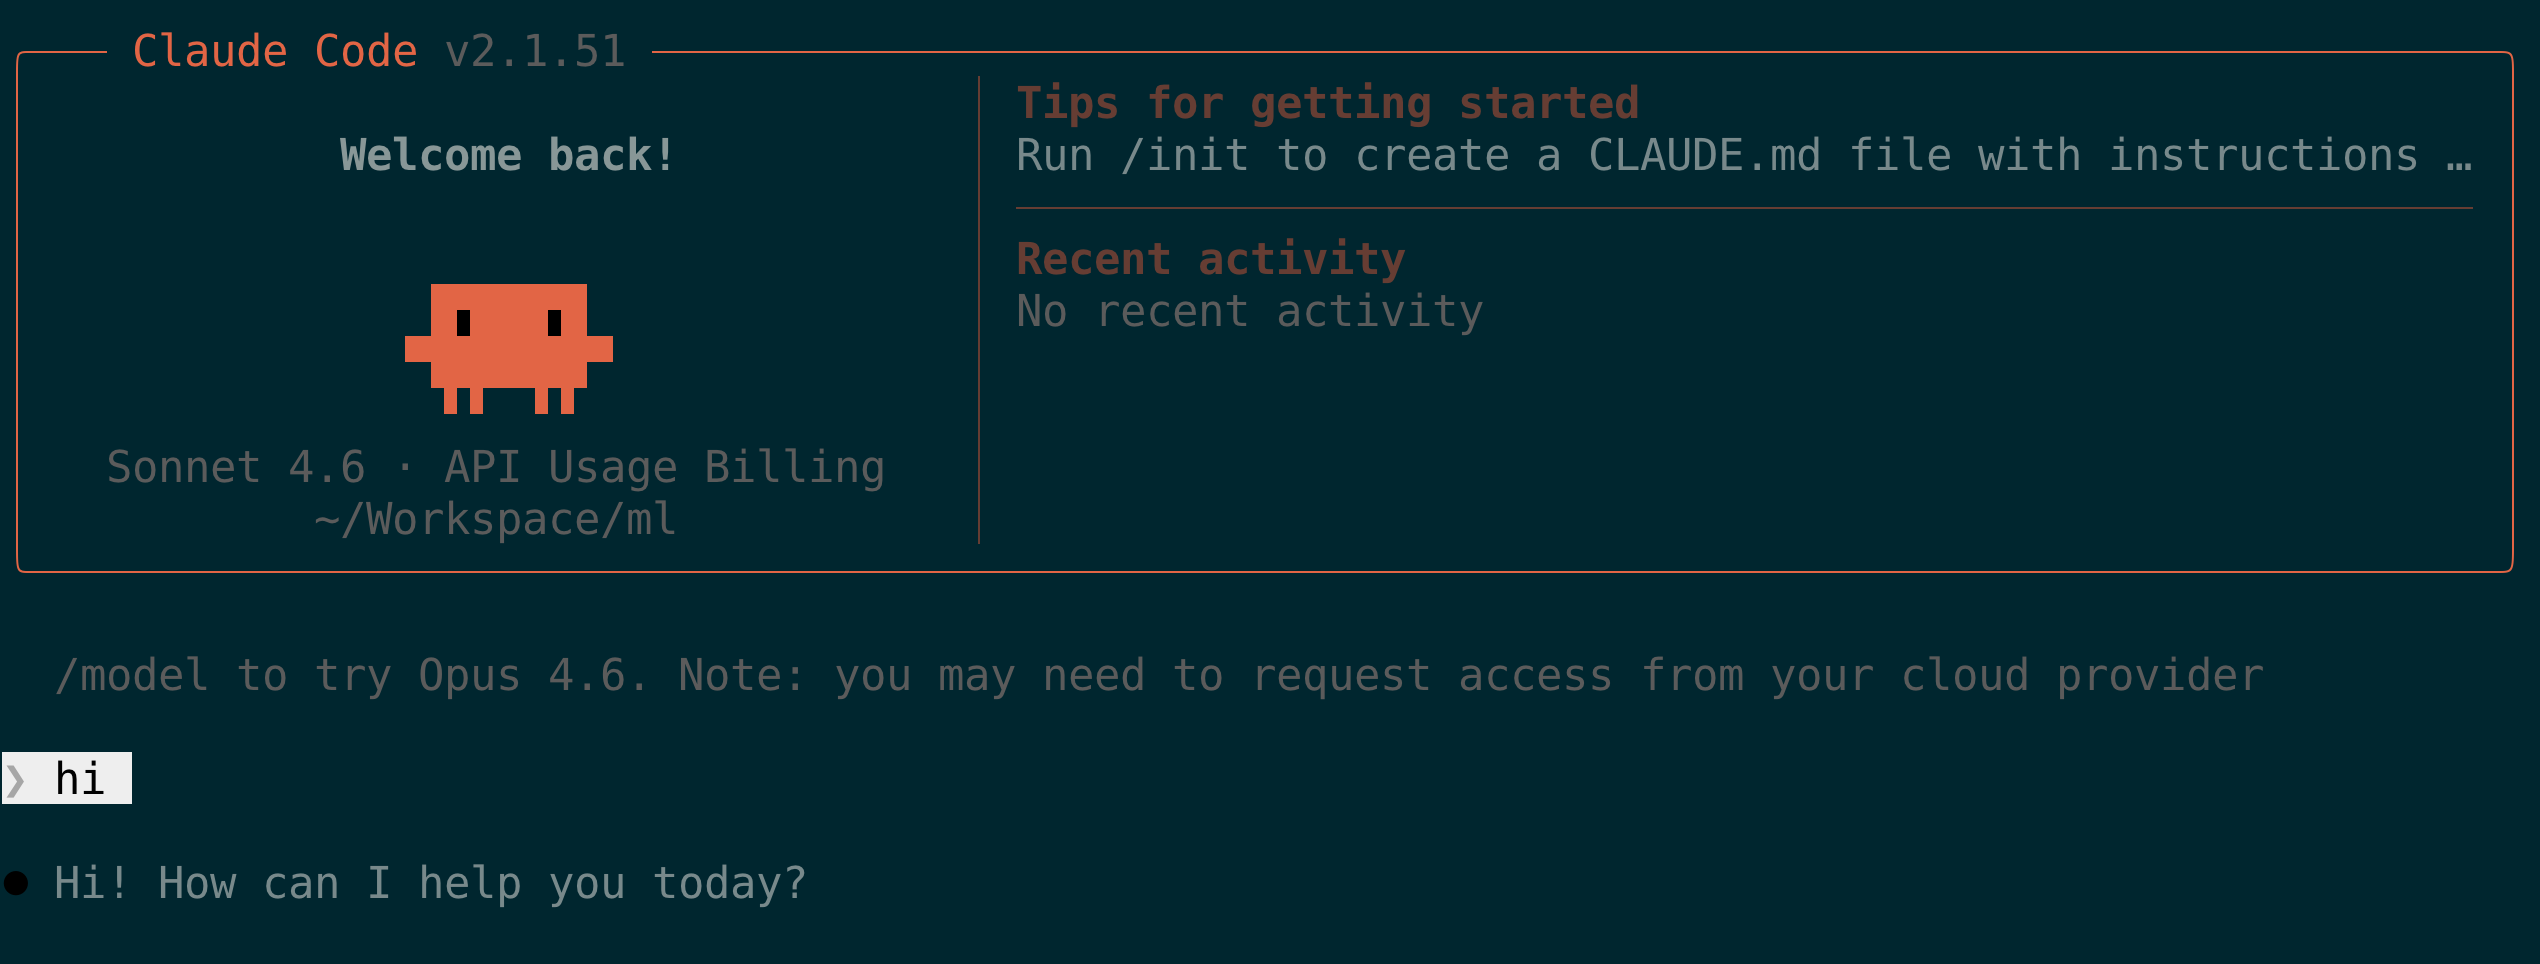Click the mascot's left eye

point(463,322)
